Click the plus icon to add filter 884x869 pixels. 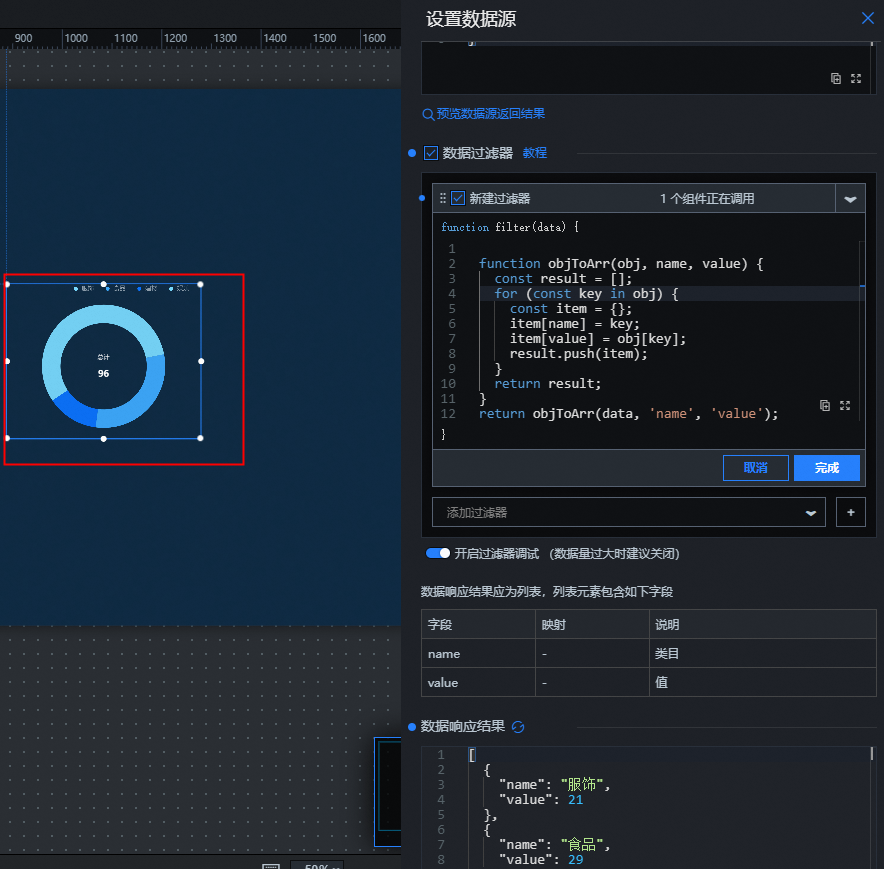point(850,512)
